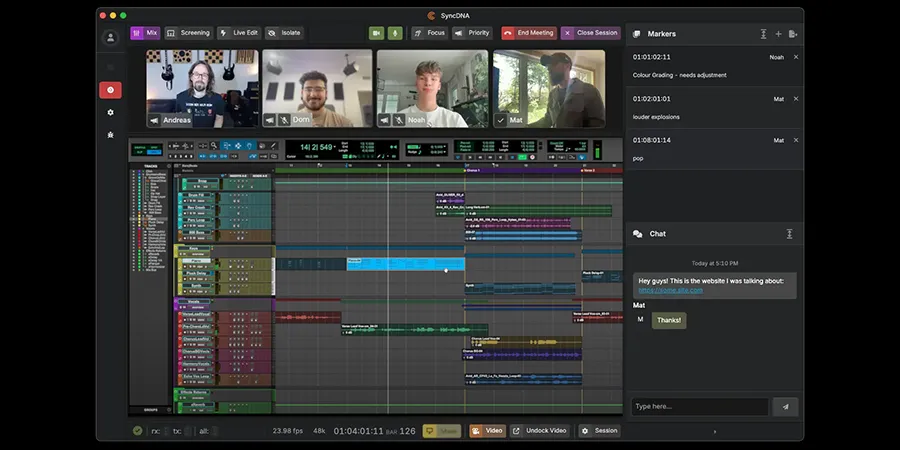Screen dimensions: 900x450
Task: Click the red record icon in sidebar
Action: coord(110,90)
